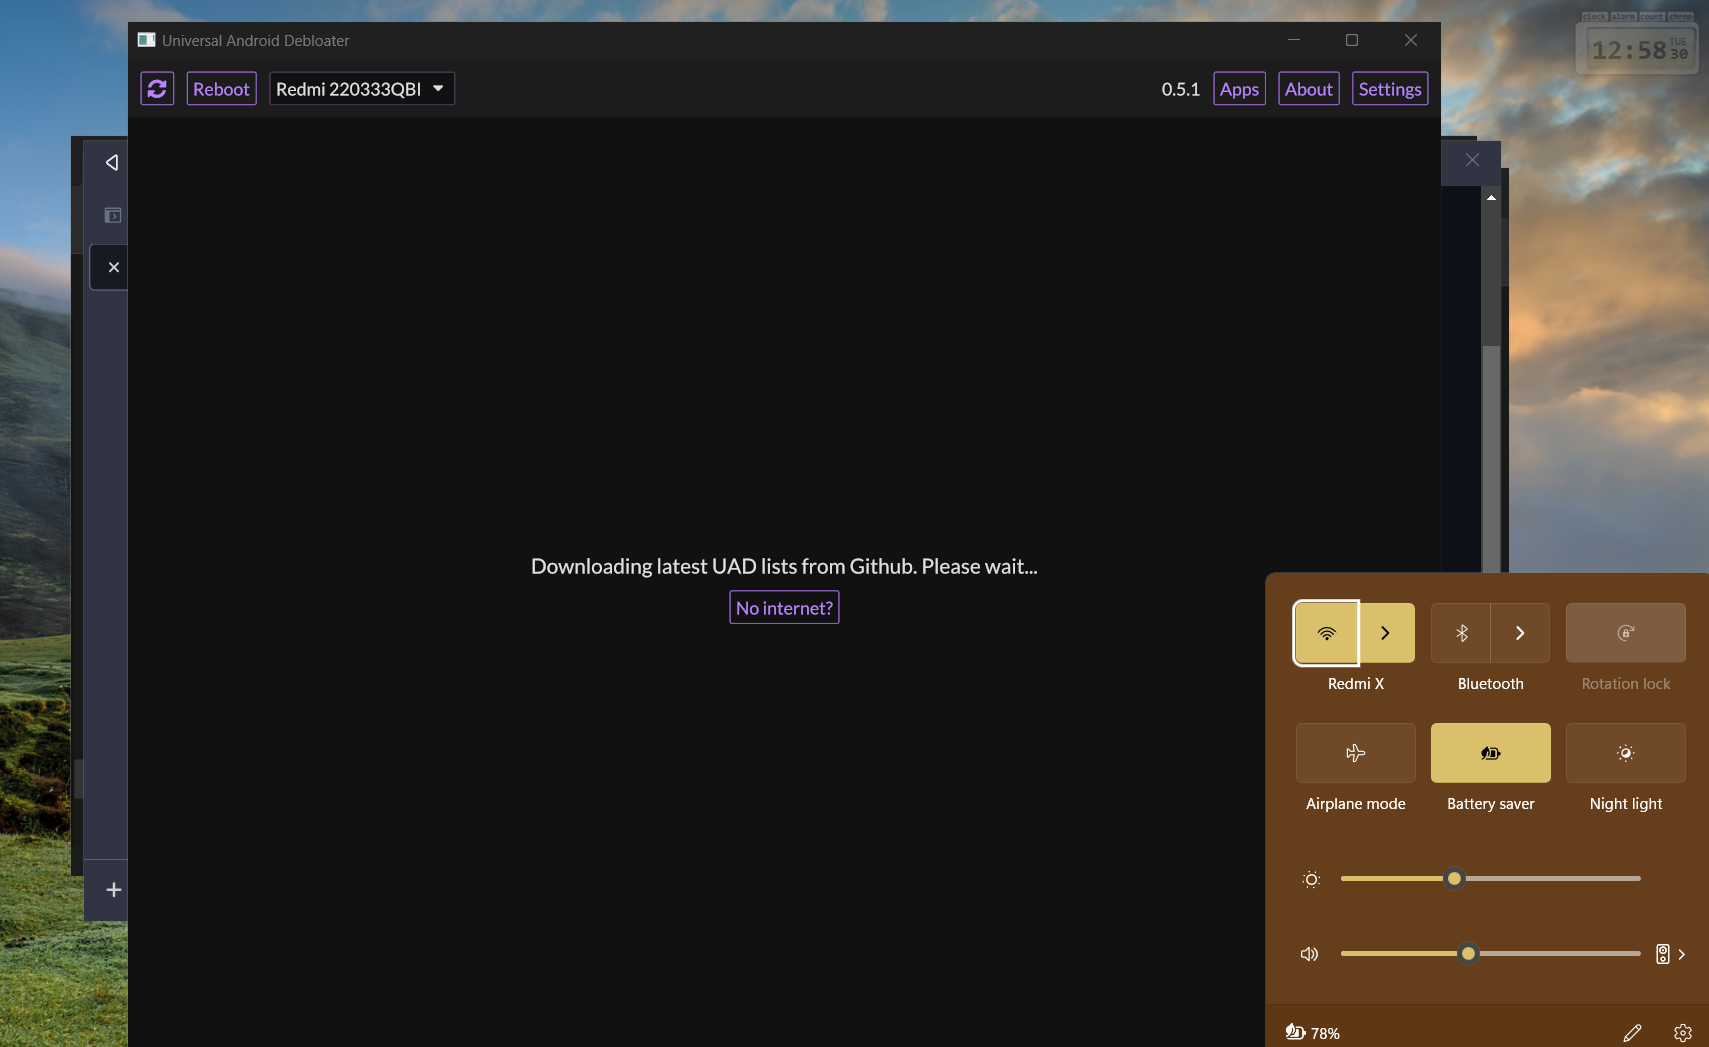Select the clock tab on clock widget
The image size is (1709, 1047).
(x=1594, y=17)
